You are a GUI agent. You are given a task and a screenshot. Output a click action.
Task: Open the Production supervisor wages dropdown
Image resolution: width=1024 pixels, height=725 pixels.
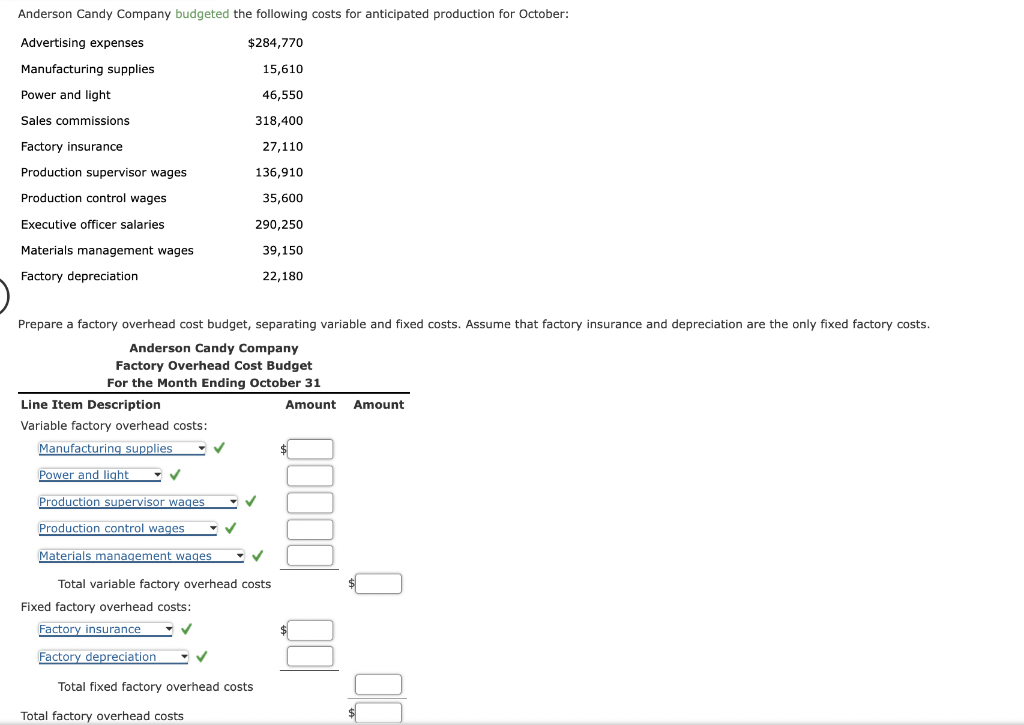[138, 502]
